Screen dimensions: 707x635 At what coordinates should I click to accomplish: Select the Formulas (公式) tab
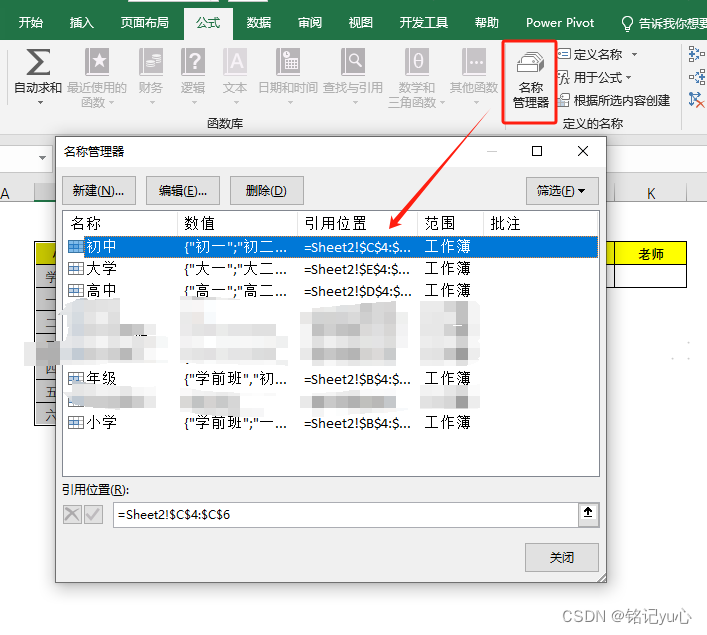tap(208, 23)
